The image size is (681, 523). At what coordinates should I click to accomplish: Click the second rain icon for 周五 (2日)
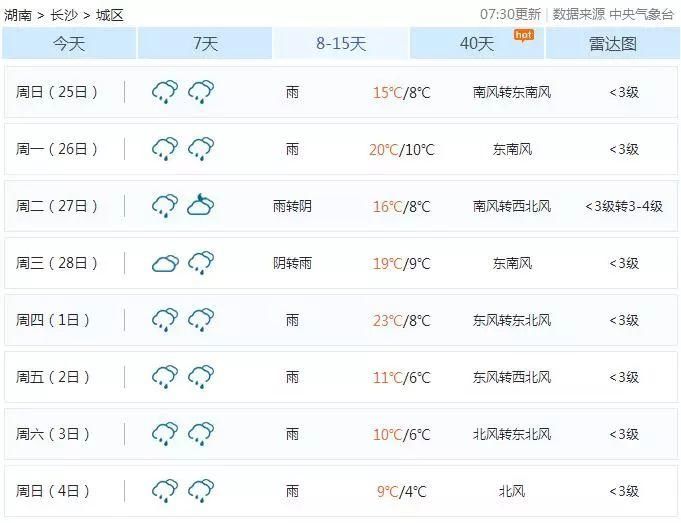[201, 378]
